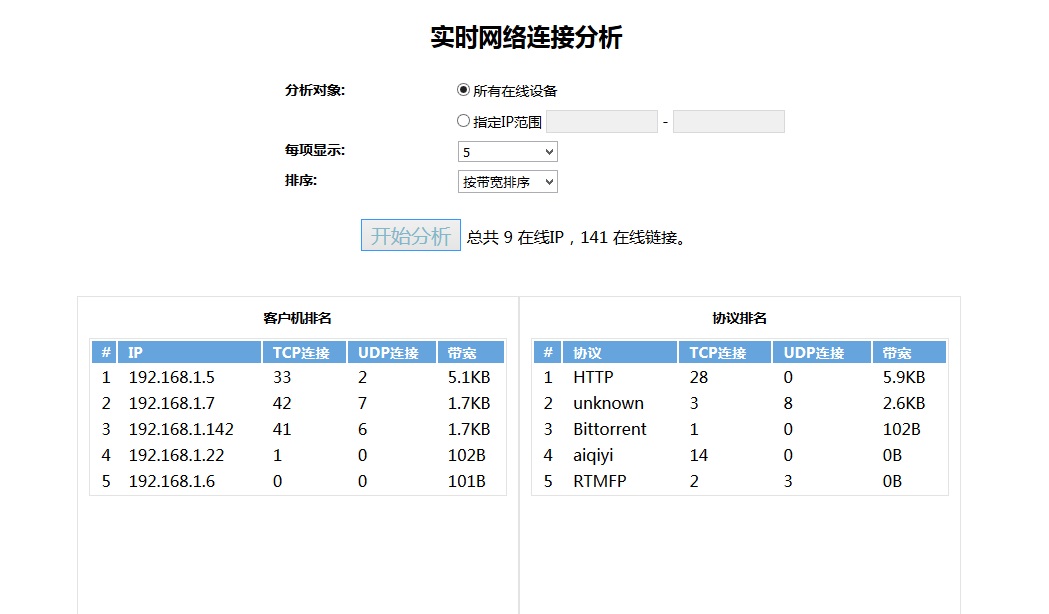Image resolution: width=1049 pixels, height=614 pixels.
Task: Click TCP连接 header in protocol ranking table
Action: pos(724,353)
